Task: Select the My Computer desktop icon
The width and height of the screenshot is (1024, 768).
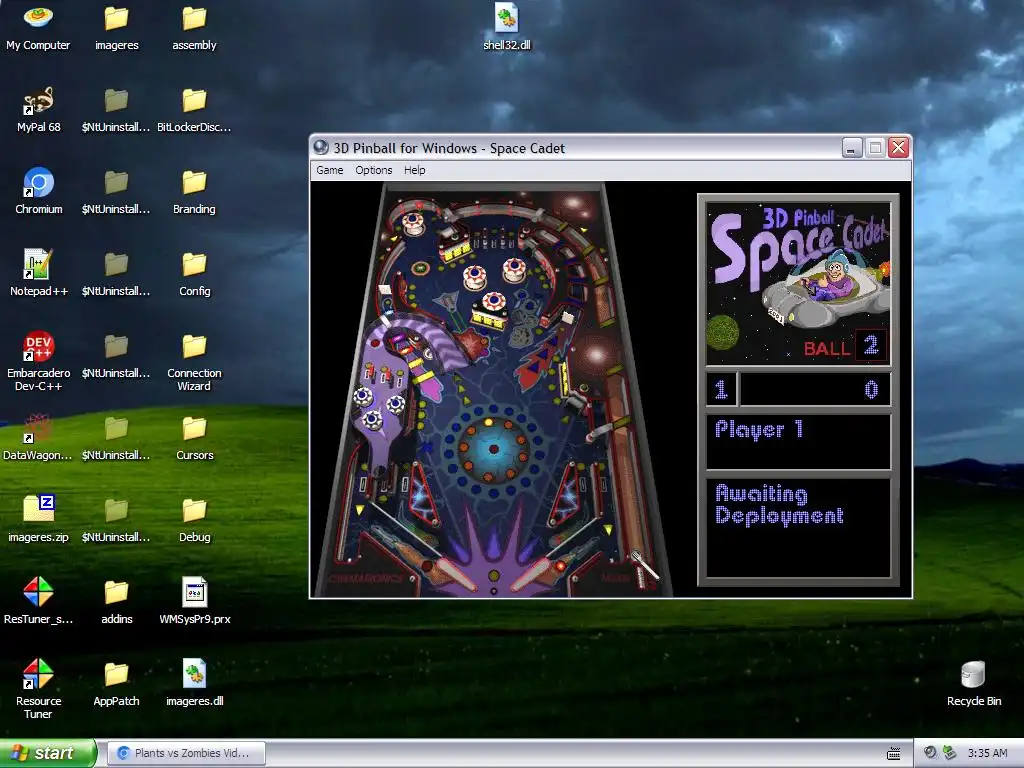Action: (x=38, y=29)
